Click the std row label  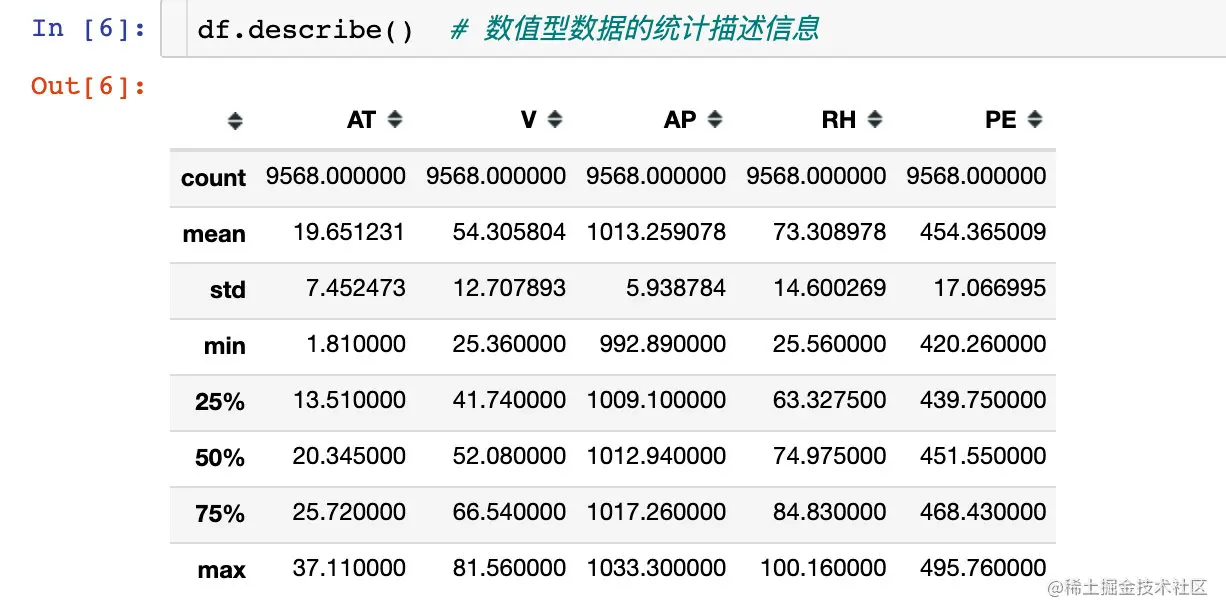pos(228,290)
